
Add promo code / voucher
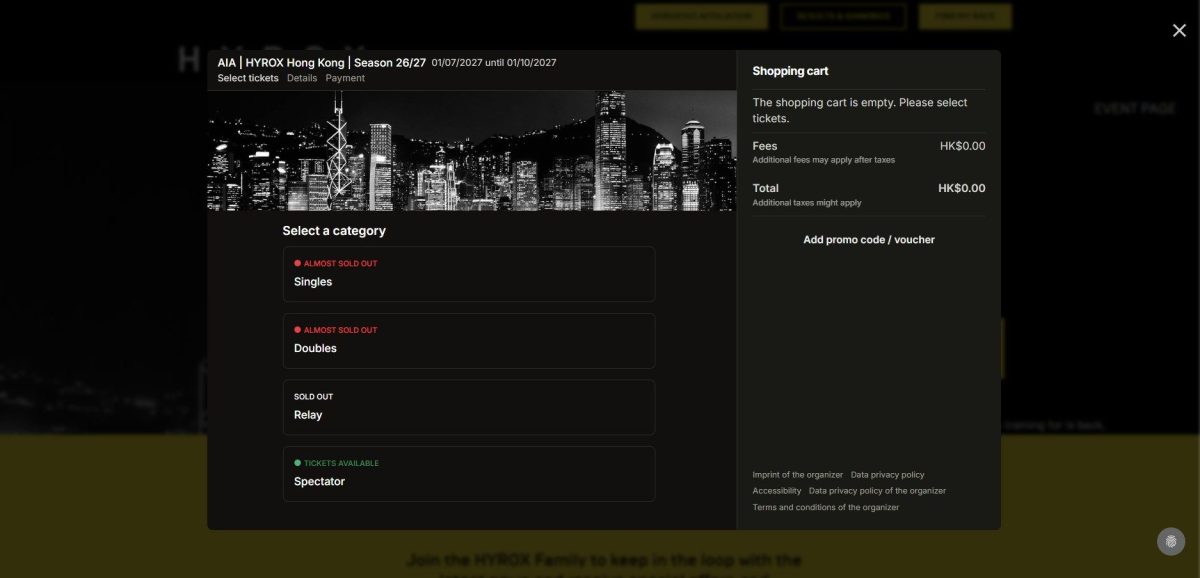869,240
